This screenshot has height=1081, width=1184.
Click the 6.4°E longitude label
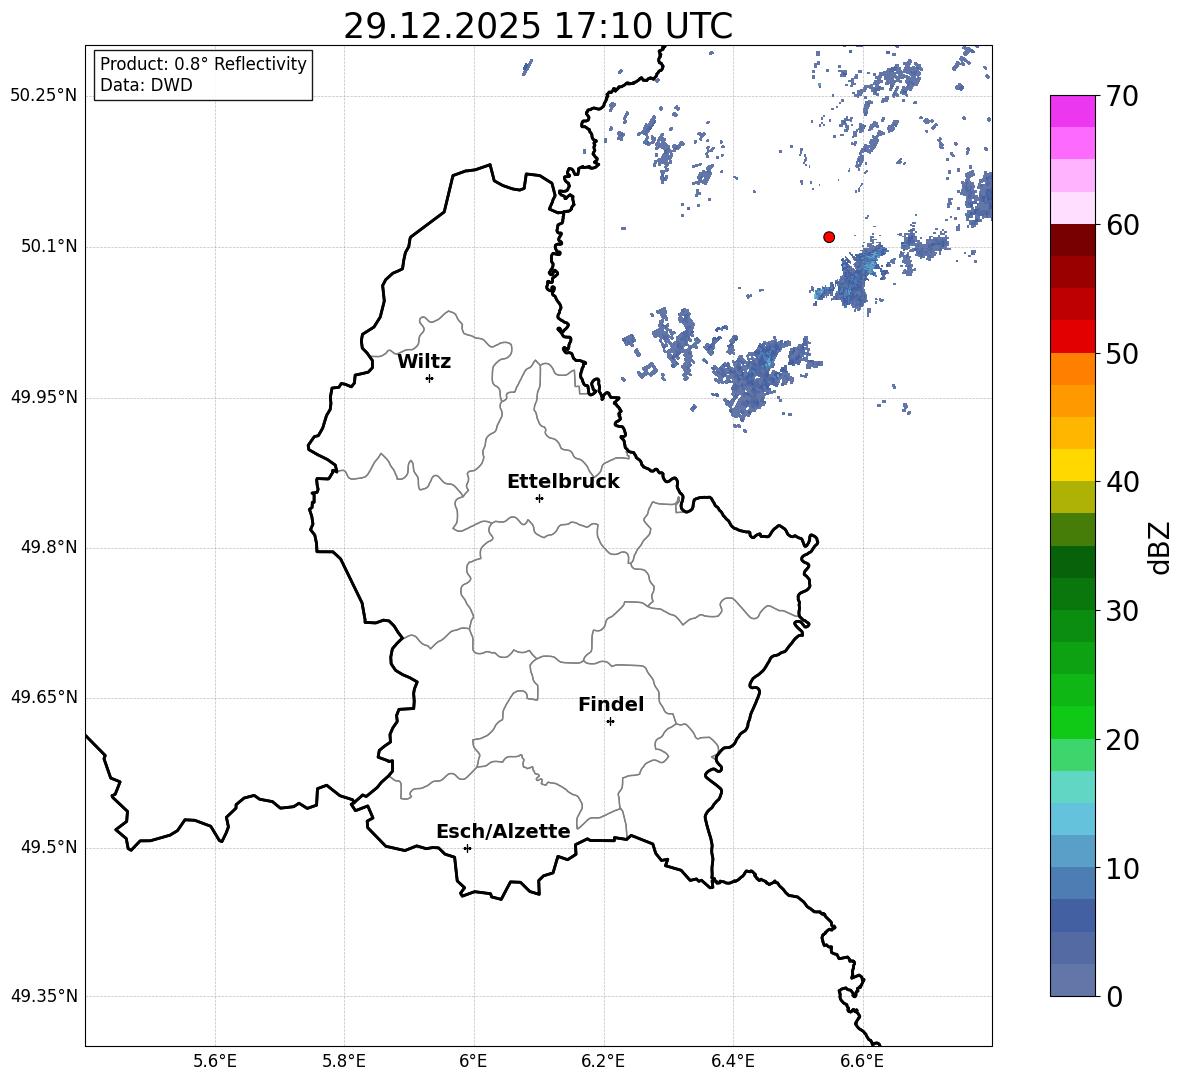point(732,1061)
